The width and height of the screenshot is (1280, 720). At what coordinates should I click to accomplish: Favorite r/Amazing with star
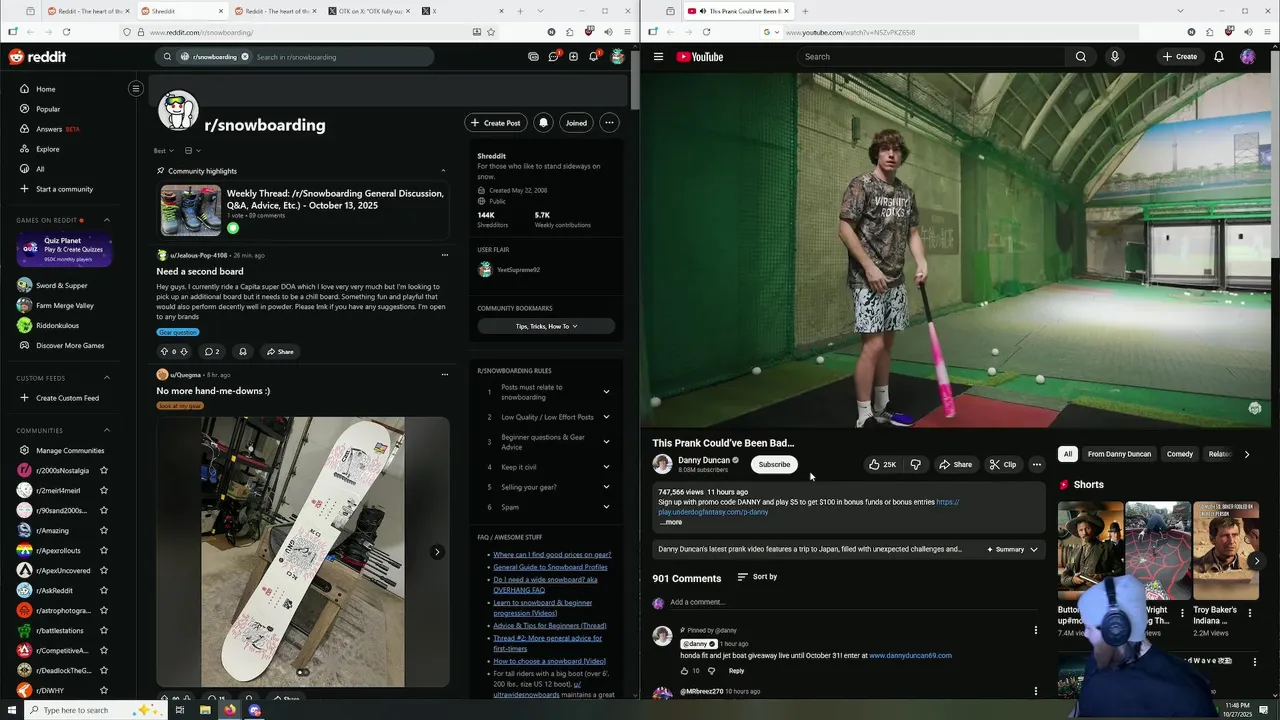coord(104,531)
